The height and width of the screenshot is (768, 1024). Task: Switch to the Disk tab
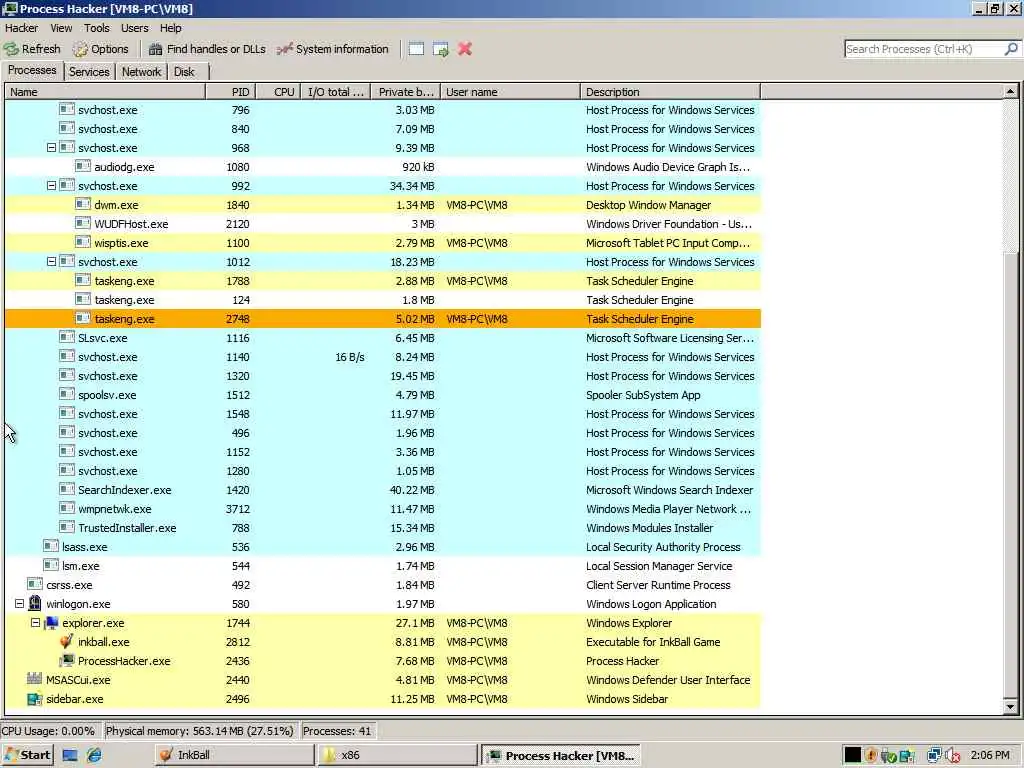click(184, 72)
